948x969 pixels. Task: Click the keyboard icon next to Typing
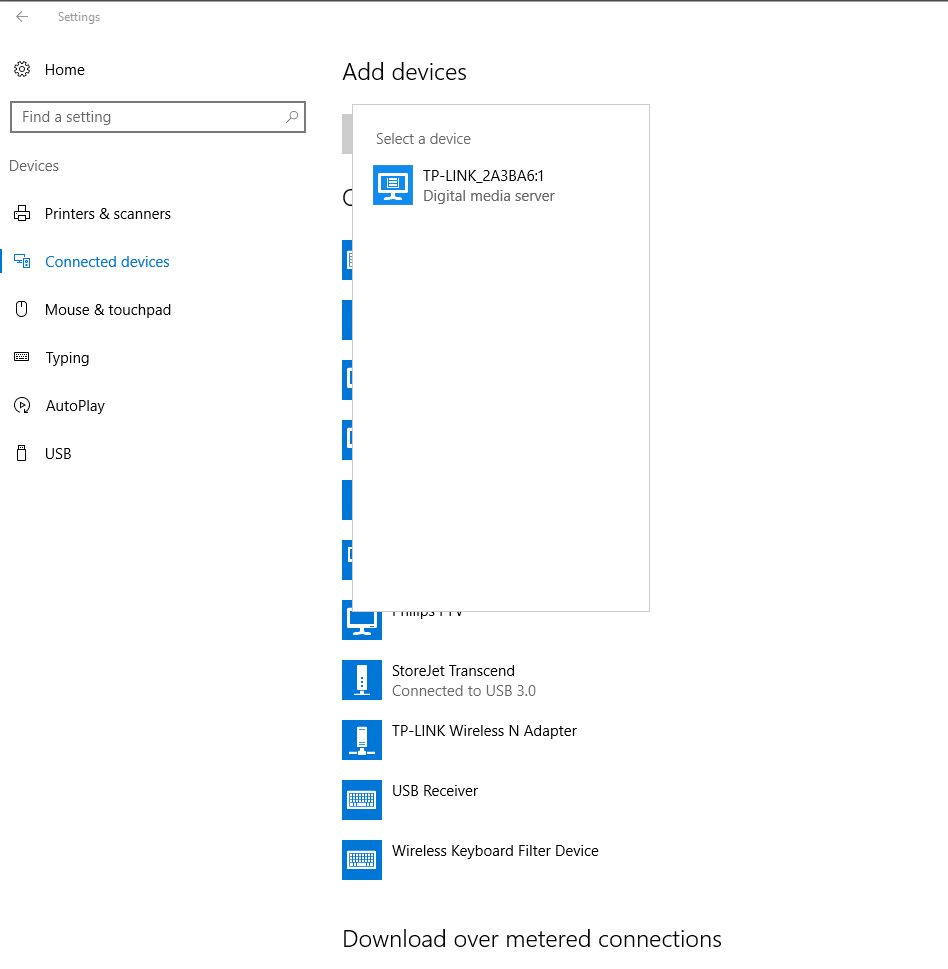point(22,357)
